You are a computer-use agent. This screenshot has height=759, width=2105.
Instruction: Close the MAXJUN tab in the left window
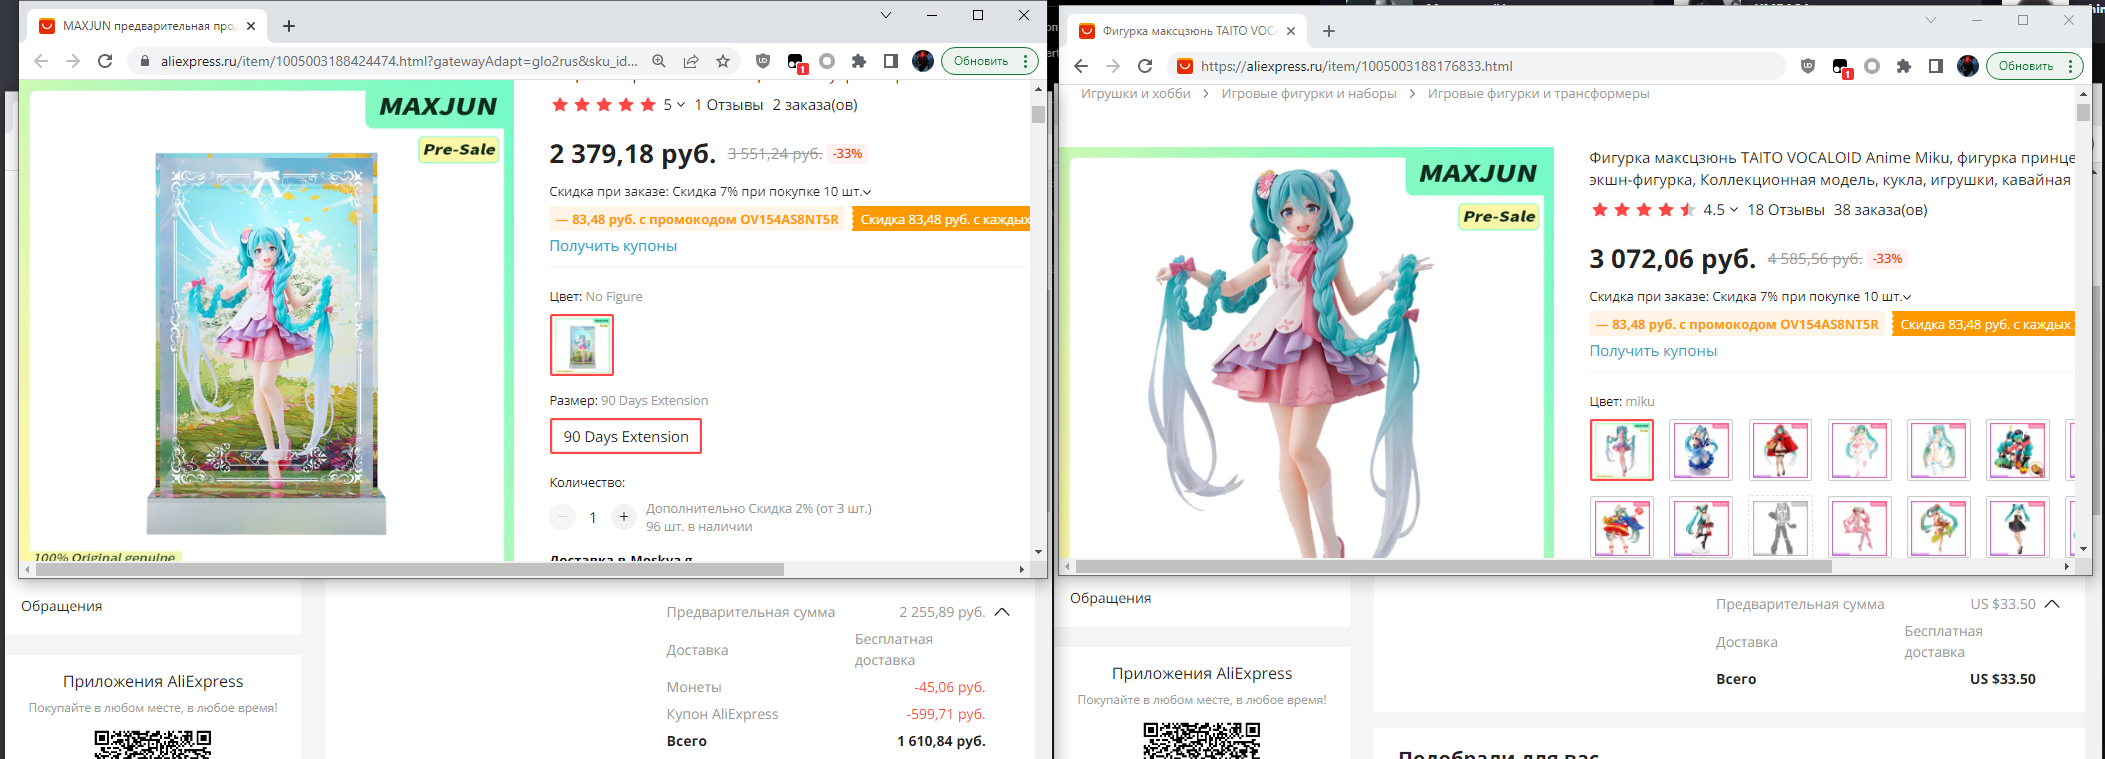pos(251,26)
